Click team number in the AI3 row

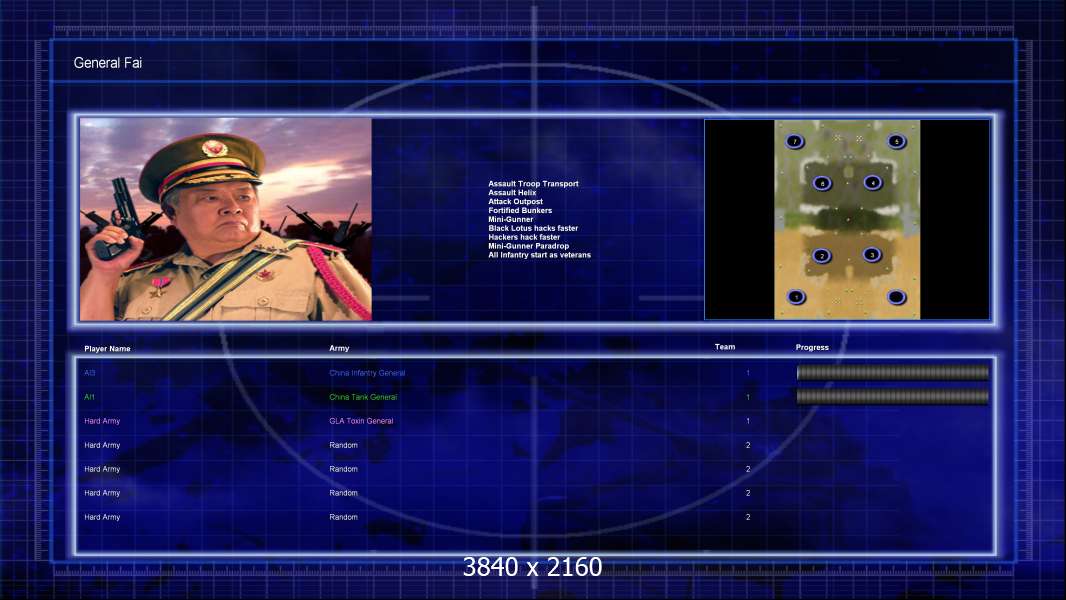click(748, 373)
